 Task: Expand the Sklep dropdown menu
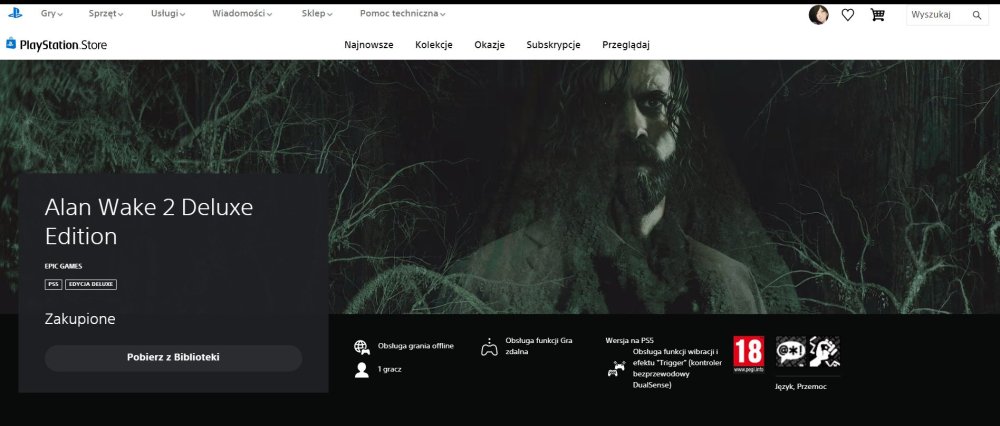click(317, 13)
